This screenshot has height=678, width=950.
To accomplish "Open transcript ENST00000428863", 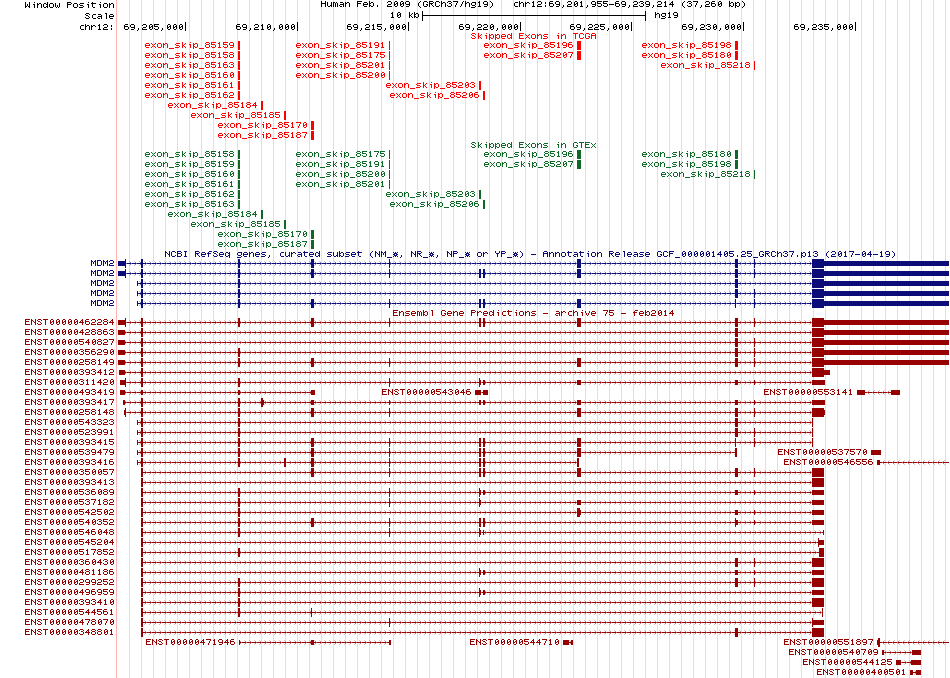I will (x=70, y=332).
